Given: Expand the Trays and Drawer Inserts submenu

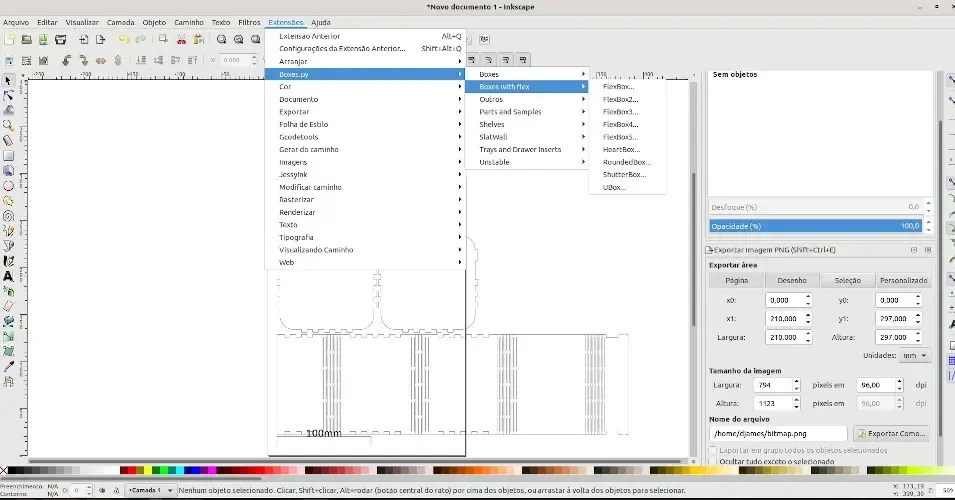Looking at the screenshot, I should [x=527, y=149].
